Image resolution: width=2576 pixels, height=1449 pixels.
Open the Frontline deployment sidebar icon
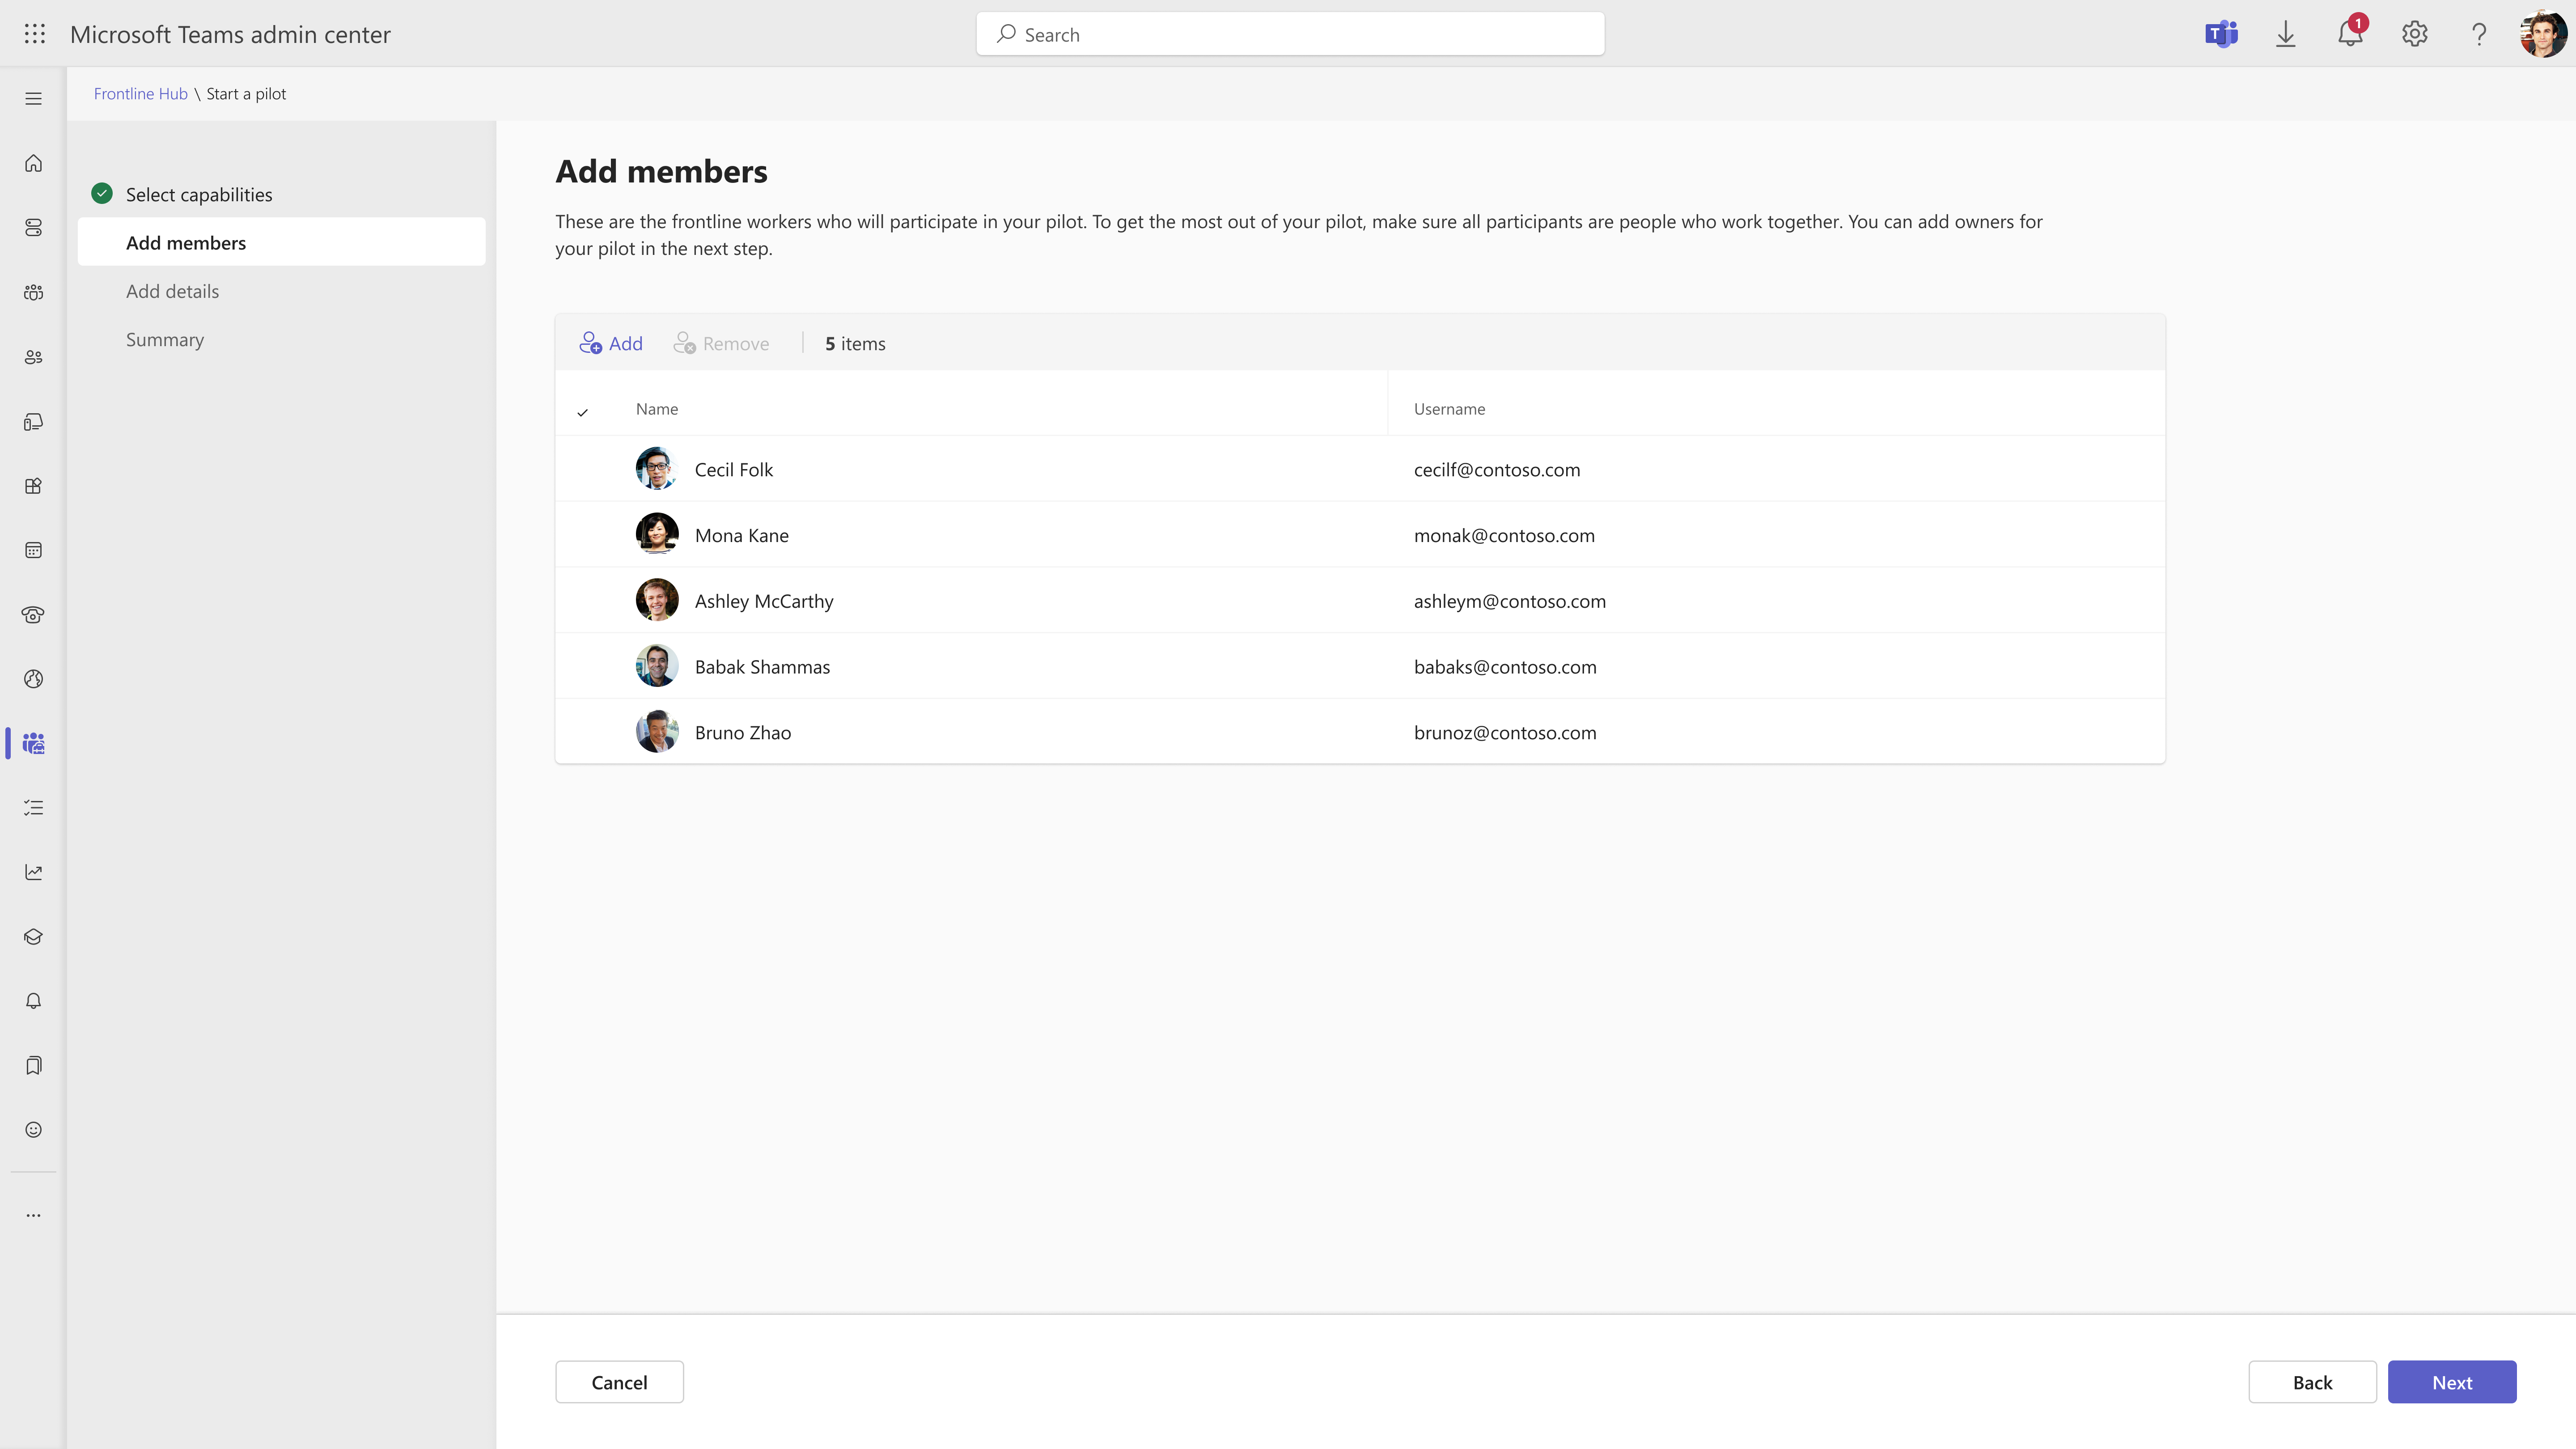click(34, 743)
